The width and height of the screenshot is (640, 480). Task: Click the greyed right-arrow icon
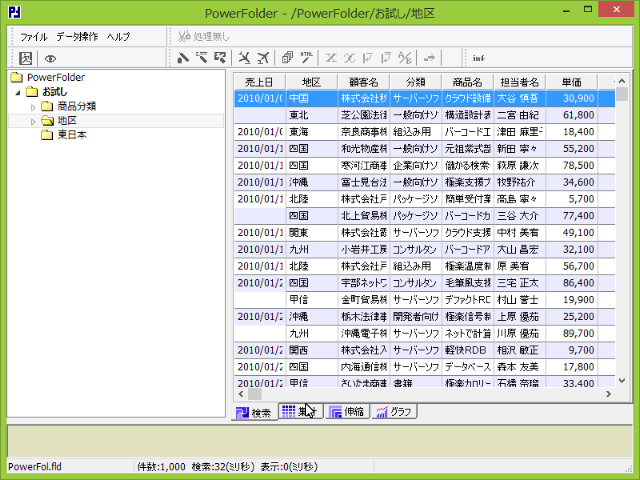[x=429, y=58]
